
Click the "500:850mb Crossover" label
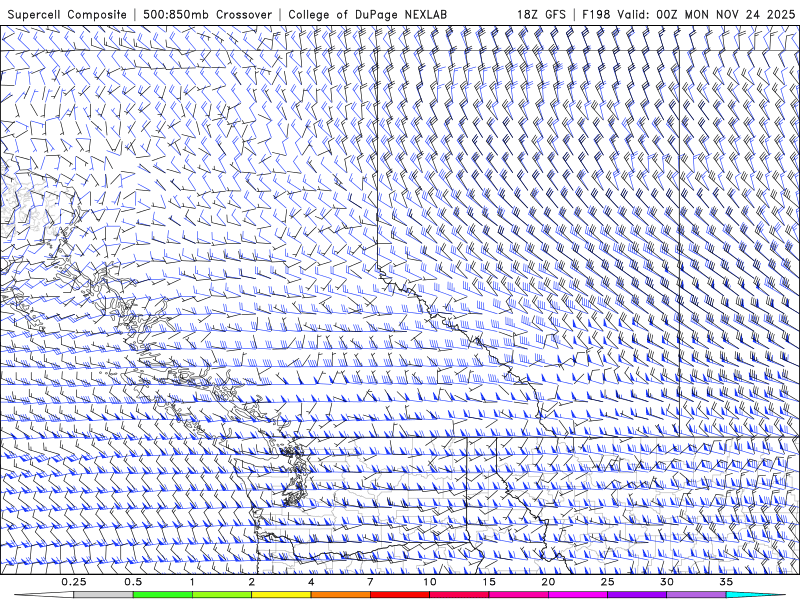pyautogui.click(x=208, y=14)
